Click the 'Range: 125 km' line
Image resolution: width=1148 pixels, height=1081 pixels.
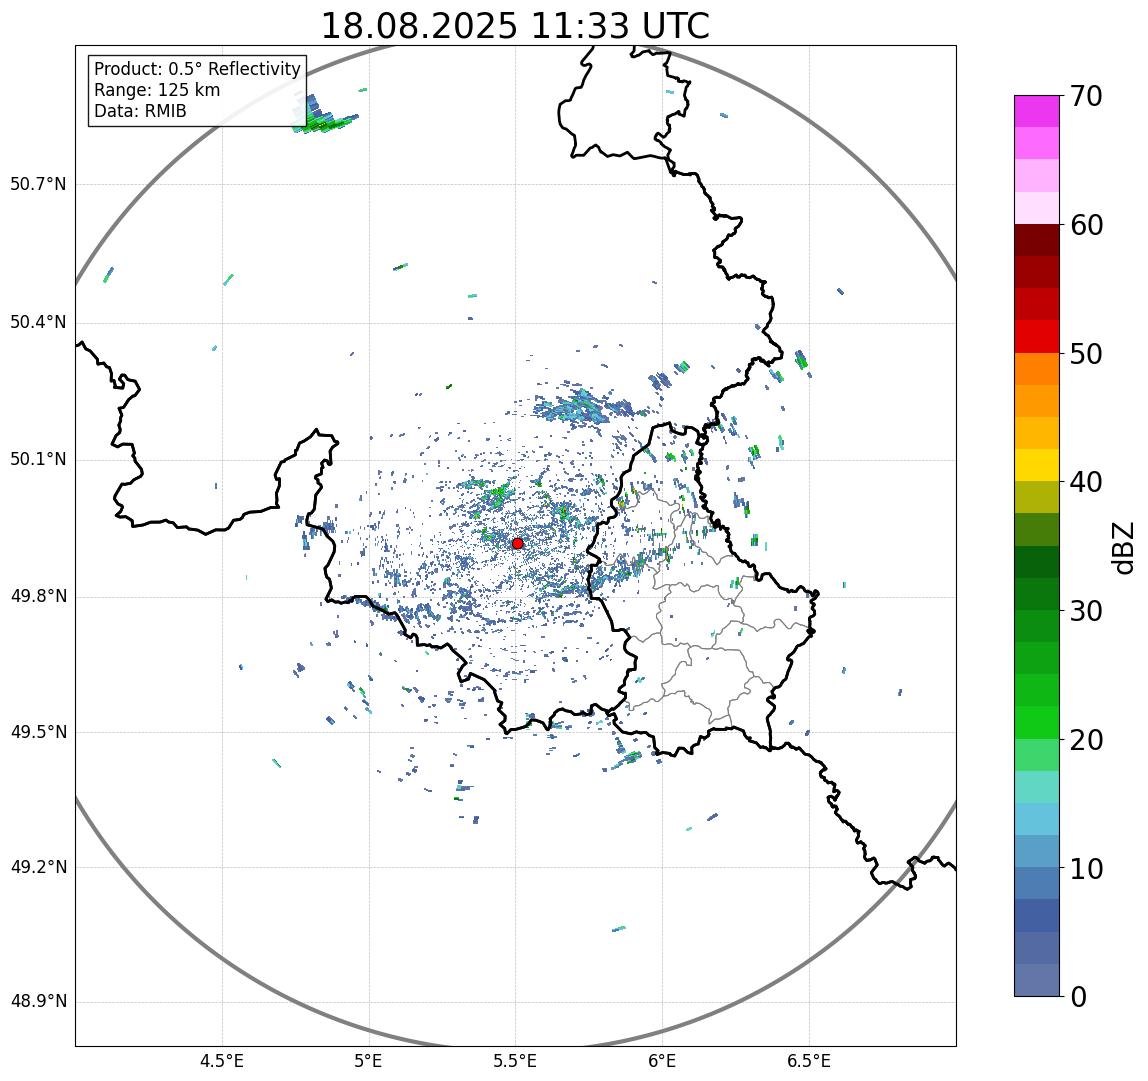[x=157, y=90]
